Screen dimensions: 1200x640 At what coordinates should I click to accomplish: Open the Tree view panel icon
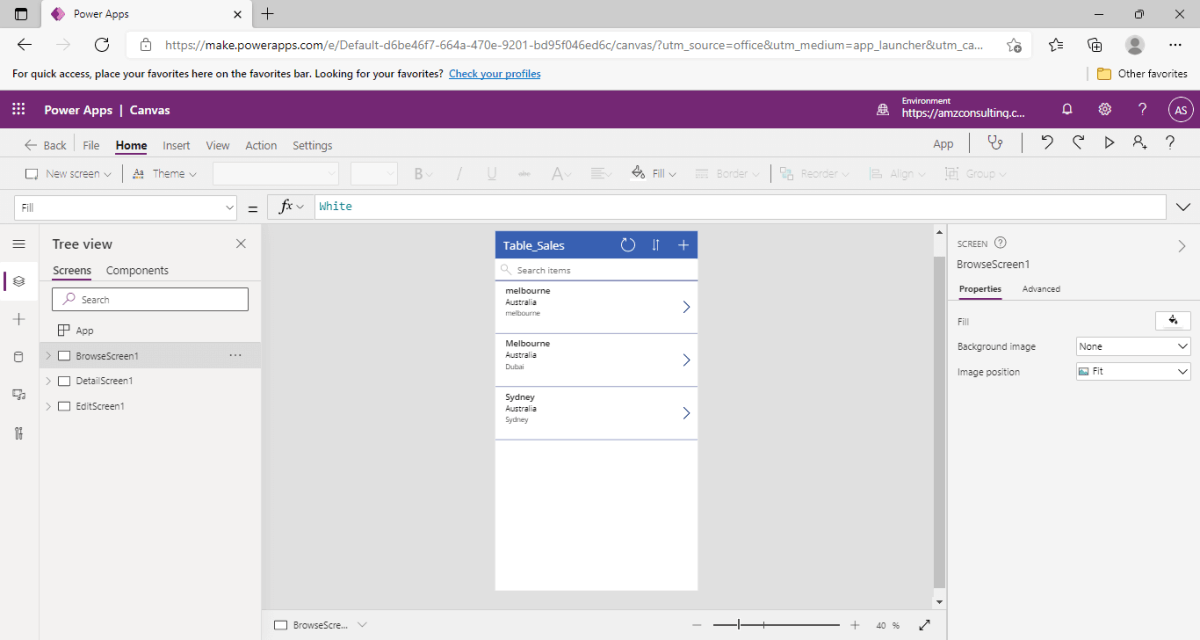click(18, 281)
